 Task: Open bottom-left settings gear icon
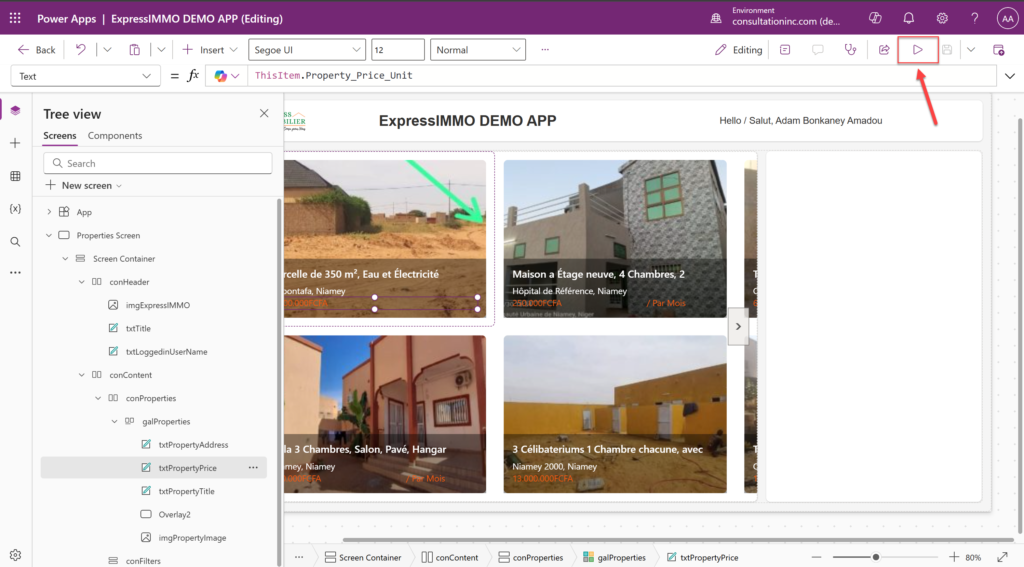(x=15, y=555)
